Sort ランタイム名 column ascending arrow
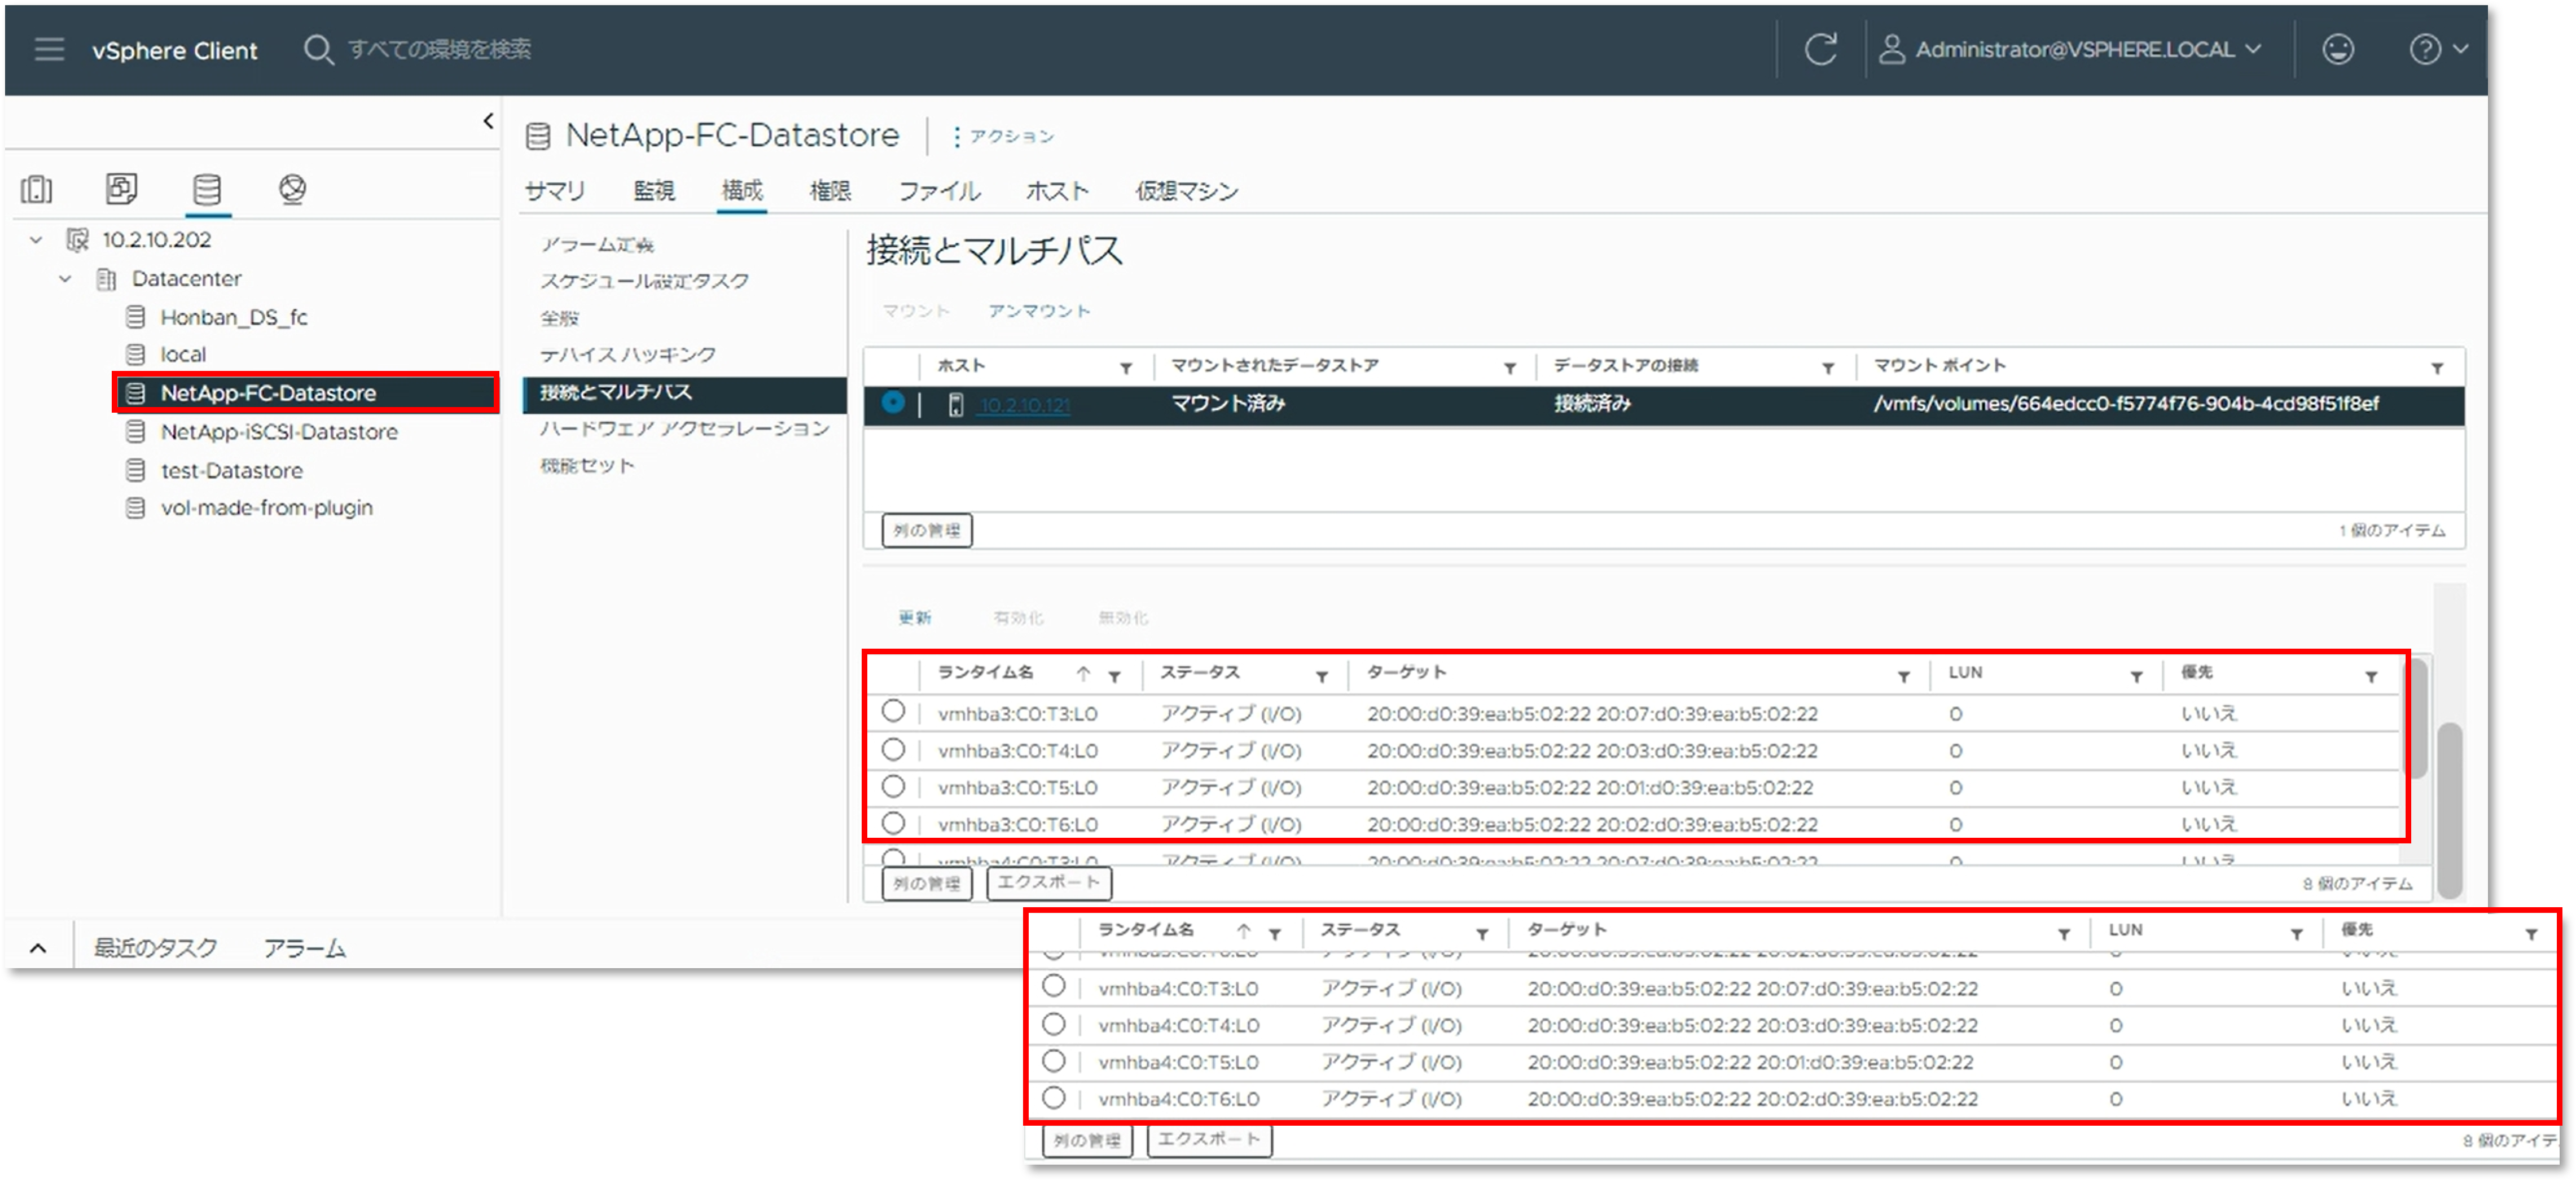 coord(1083,674)
